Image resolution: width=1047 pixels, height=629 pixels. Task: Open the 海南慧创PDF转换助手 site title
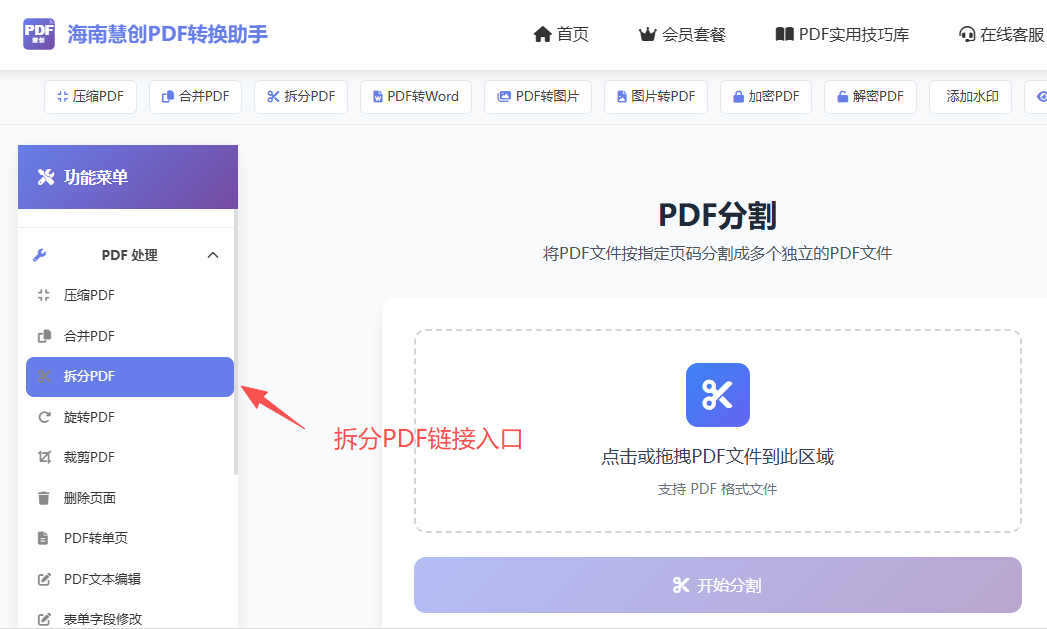coord(167,34)
